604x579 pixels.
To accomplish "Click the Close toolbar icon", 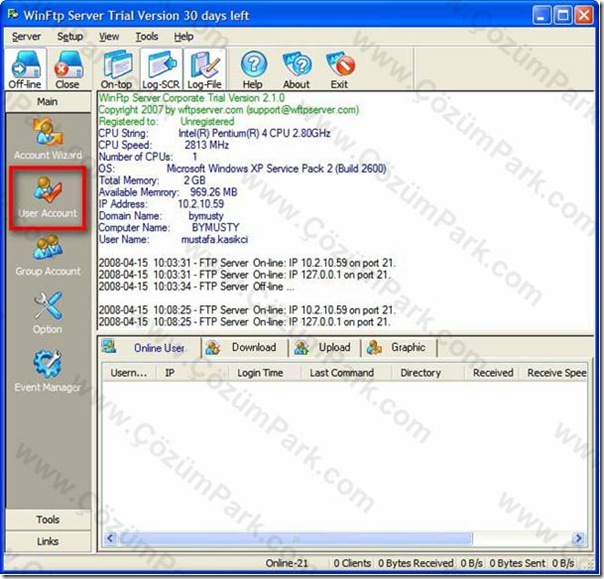I will click(68, 69).
